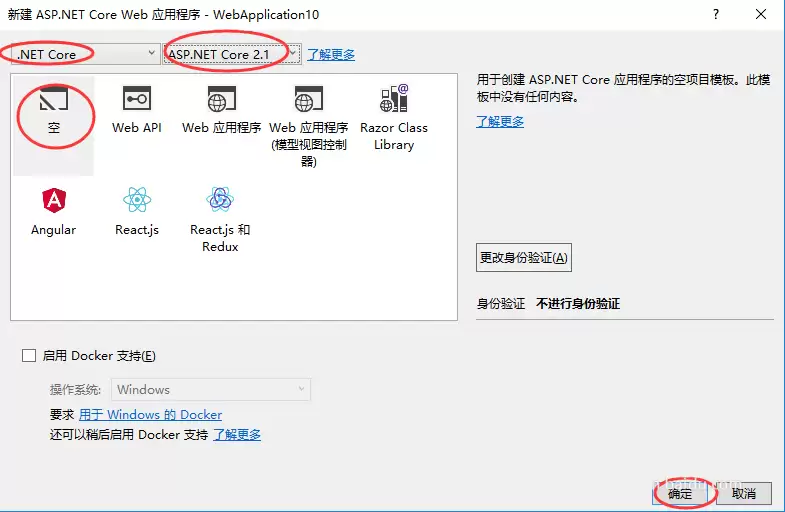Click the template description text 用于创建 ASP.NET Core

click(623, 88)
